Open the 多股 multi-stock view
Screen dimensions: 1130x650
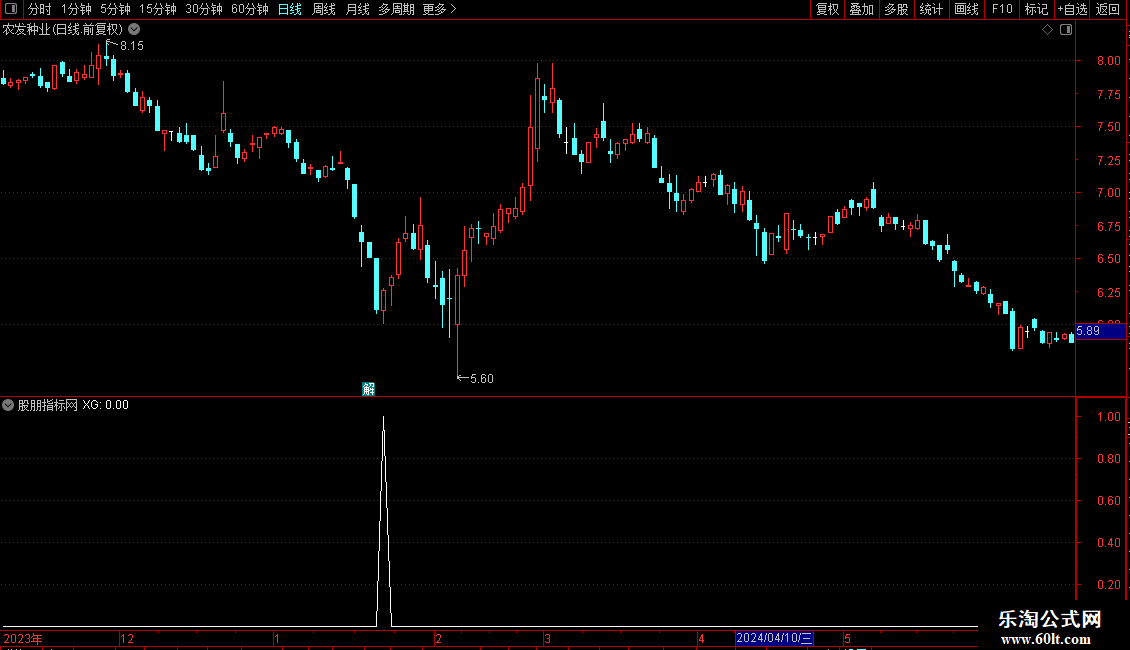click(x=896, y=9)
